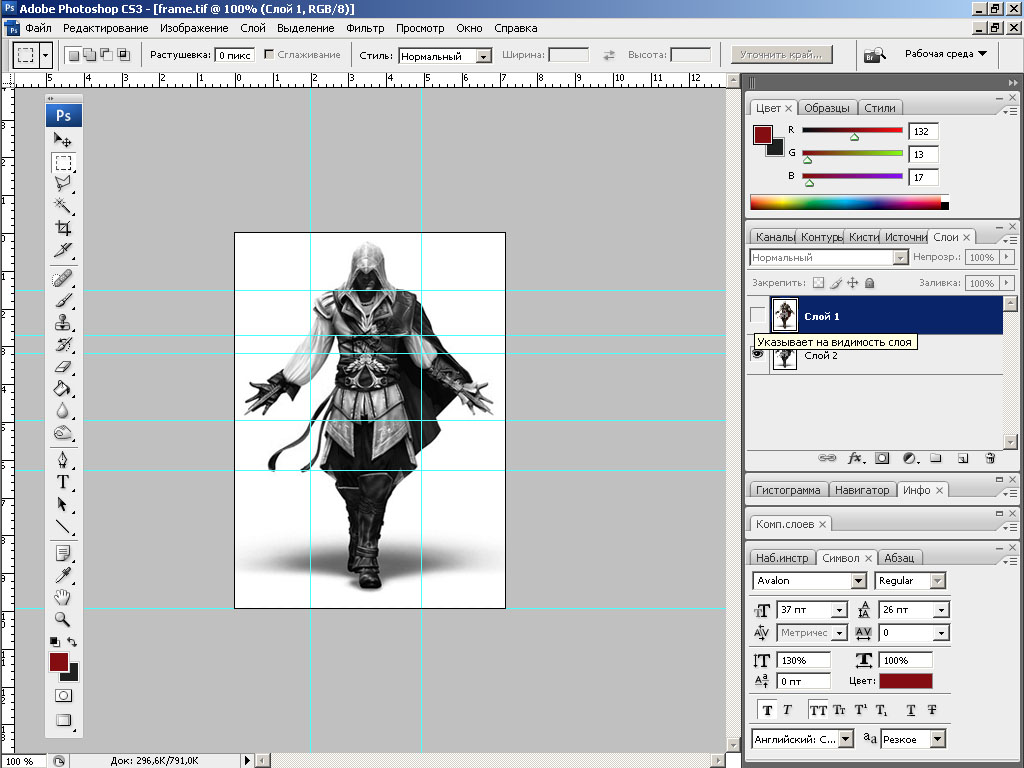Image resolution: width=1024 pixels, height=768 pixels.
Task: Click the Рабочая среда workspace button
Action: [945, 54]
